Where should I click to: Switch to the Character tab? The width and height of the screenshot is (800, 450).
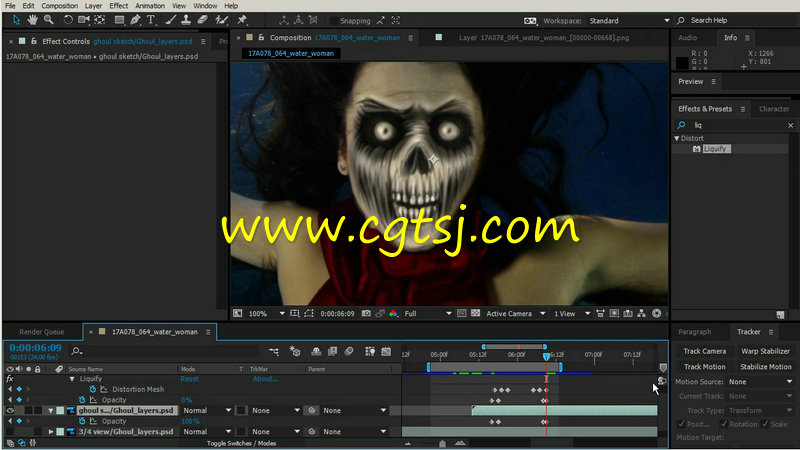point(773,109)
